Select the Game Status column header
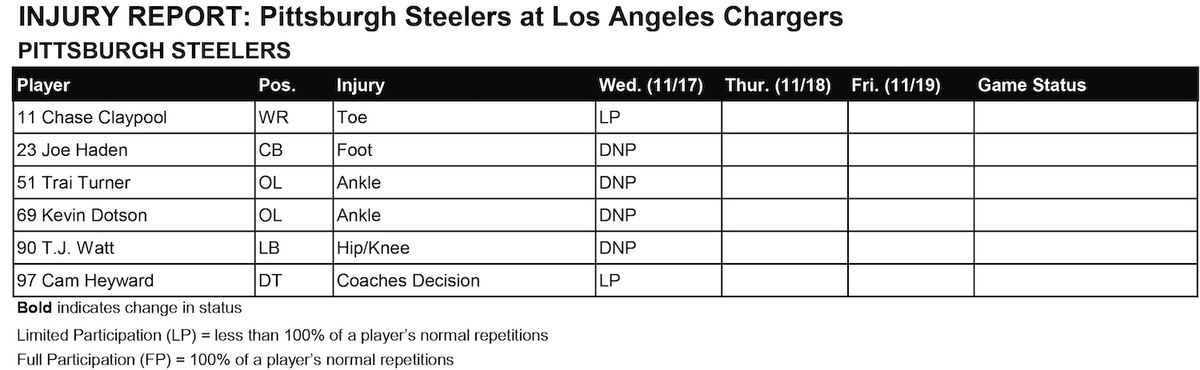This screenshot has height=370, width=1200. [x=1032, y=85]
